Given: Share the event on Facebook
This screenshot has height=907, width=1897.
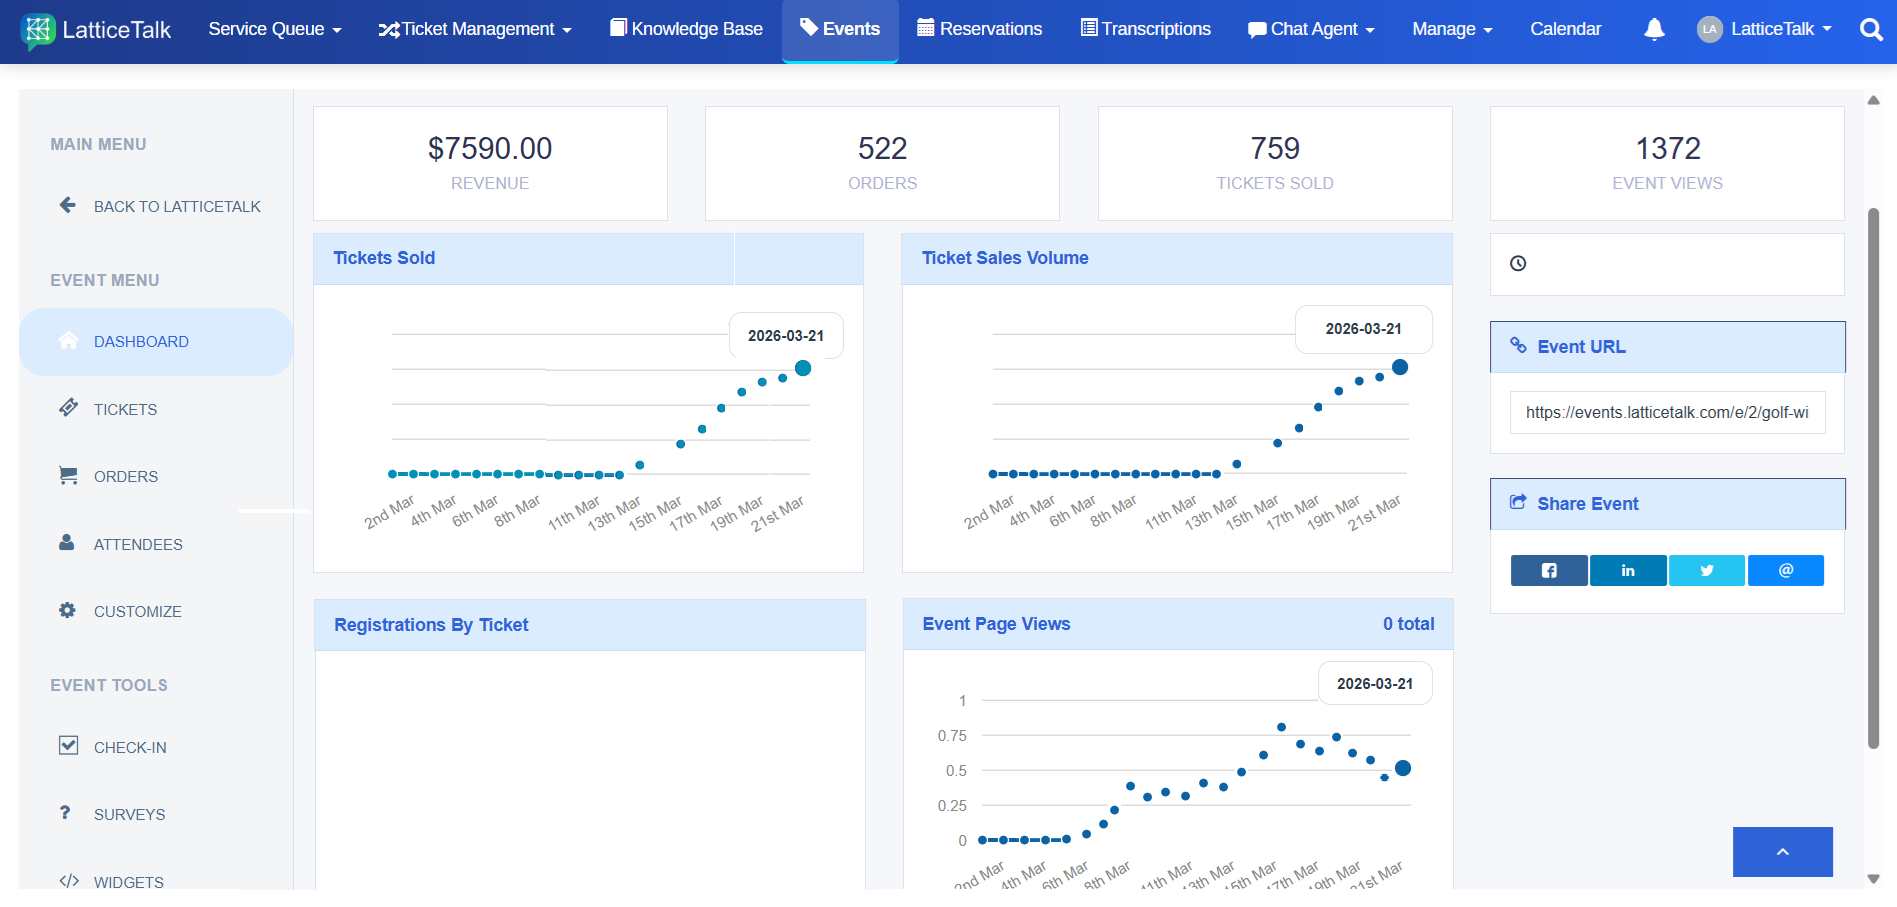Looking at the screenshot, I should click(1548, 570).
